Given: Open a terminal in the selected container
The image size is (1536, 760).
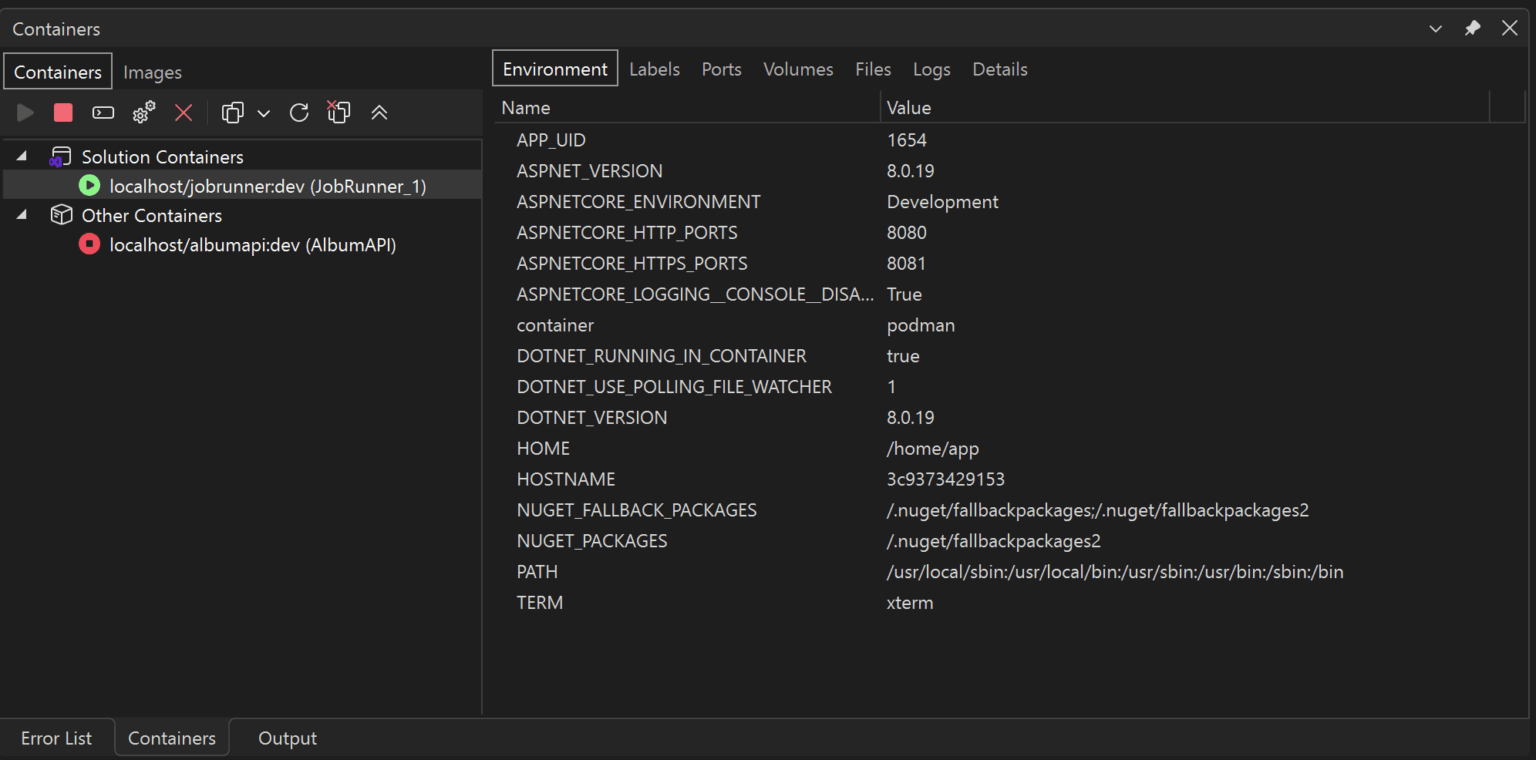Looking at the screenshot, I should (103, 112).
